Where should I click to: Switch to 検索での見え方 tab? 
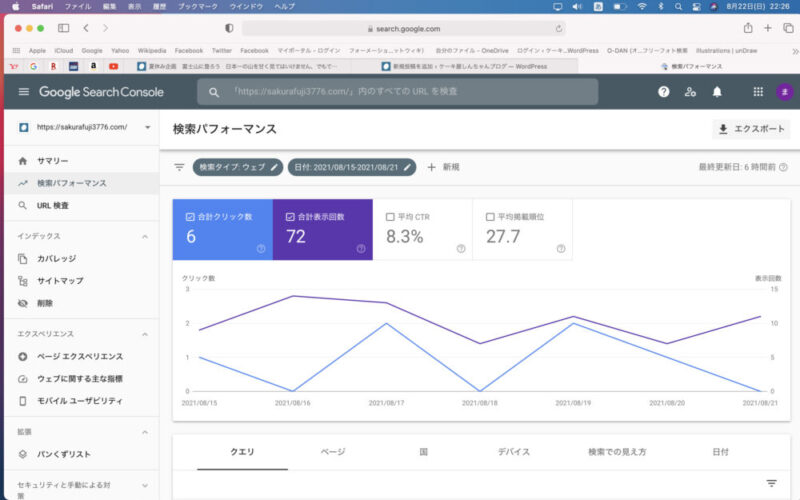617,452
